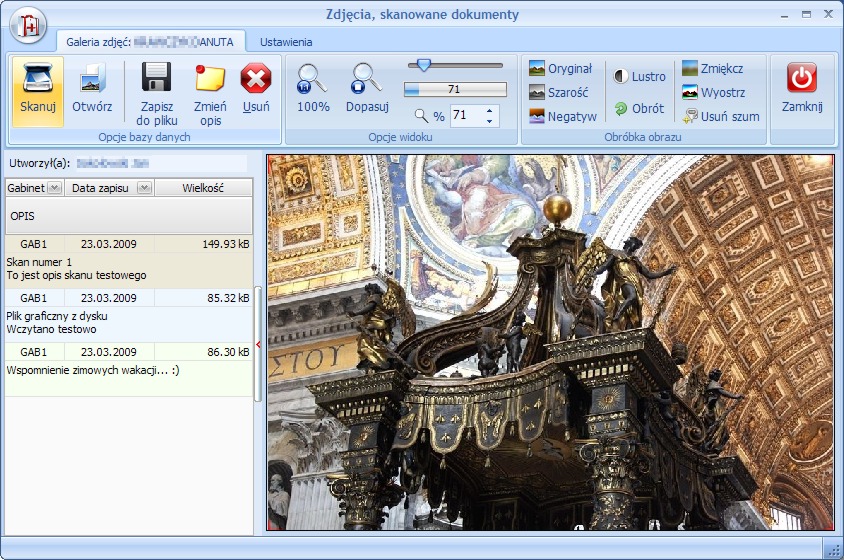This screenshot has width=844, height=560.
Task: Restore the Oryginał image
Action: [x=560, y=69]
